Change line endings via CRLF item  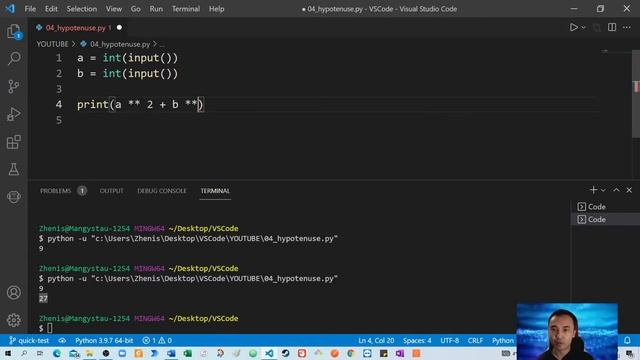(475, 340)
